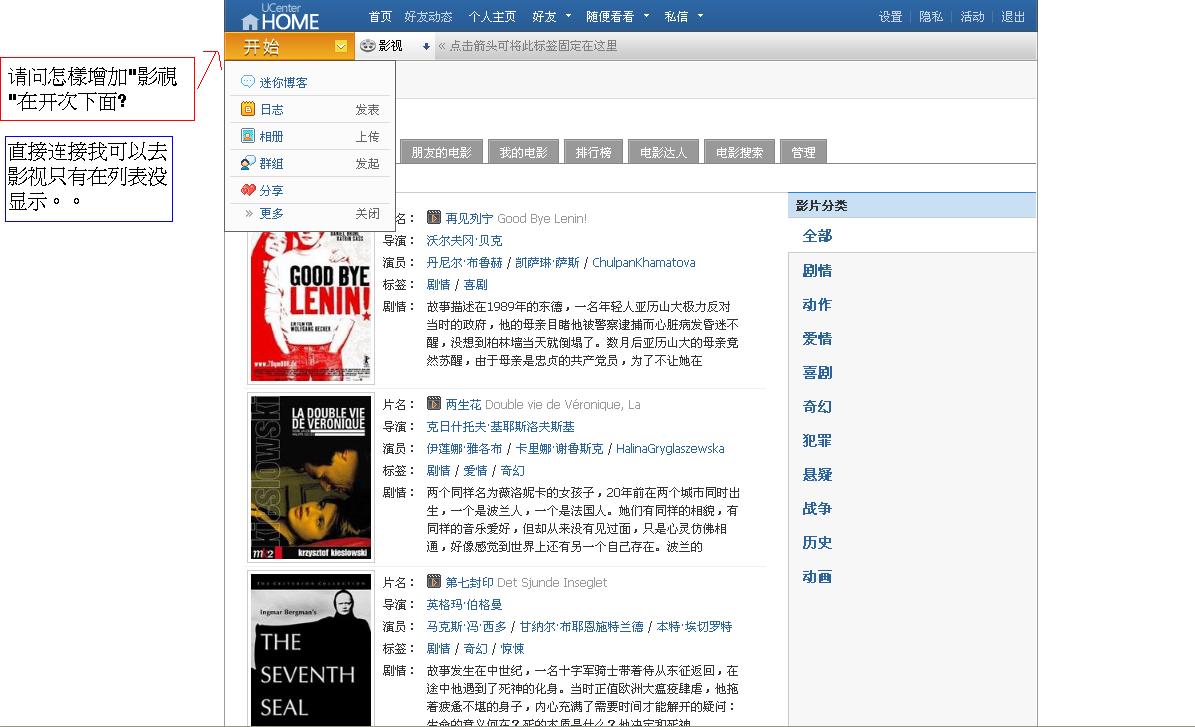Click the 影视 pinned-tab label
1195x727 pixels.
click(x=390, y=46)
